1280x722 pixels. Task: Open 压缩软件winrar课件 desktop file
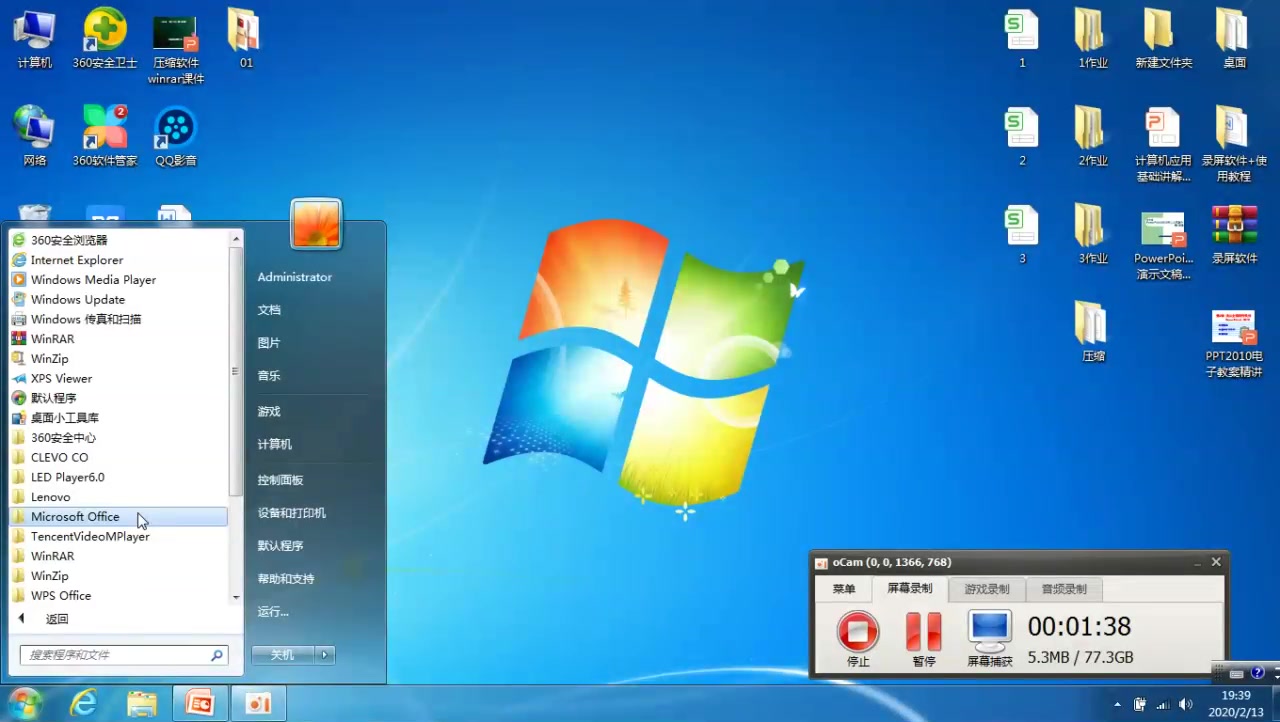coord(176,47)
